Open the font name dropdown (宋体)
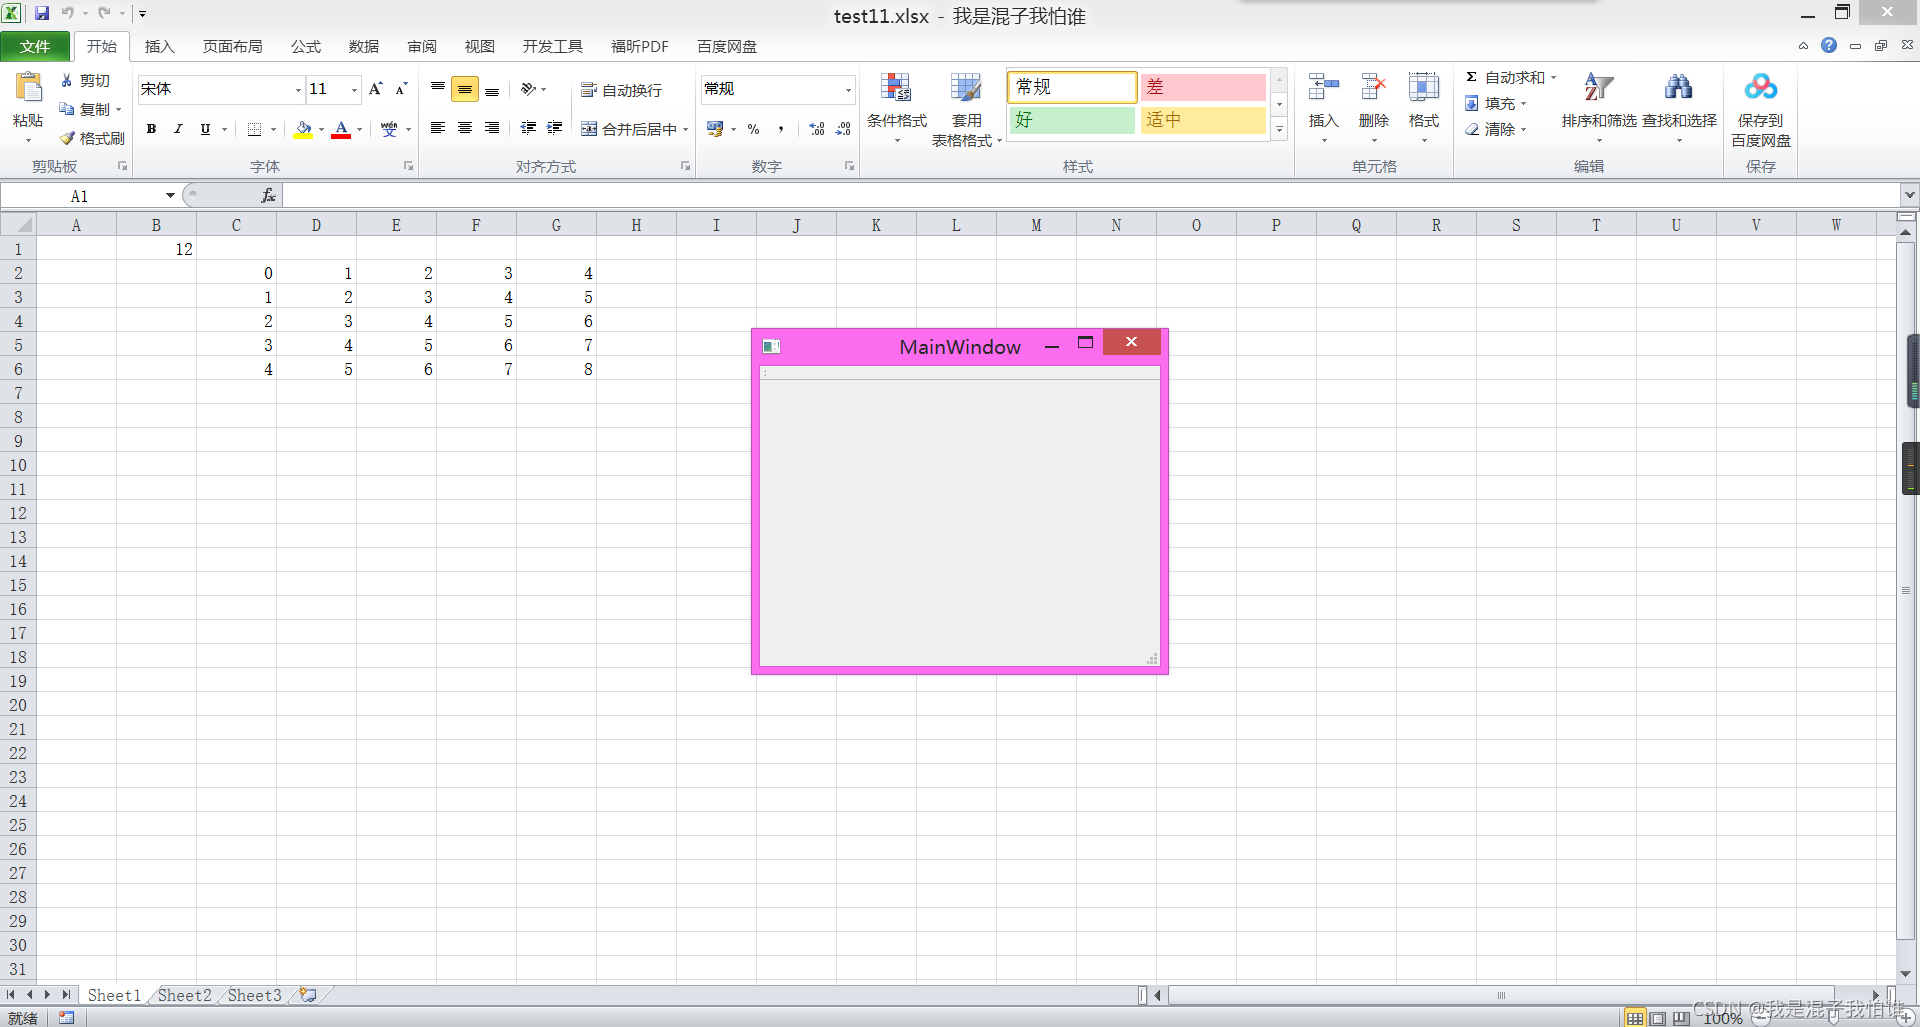 [x=298, y=90]
